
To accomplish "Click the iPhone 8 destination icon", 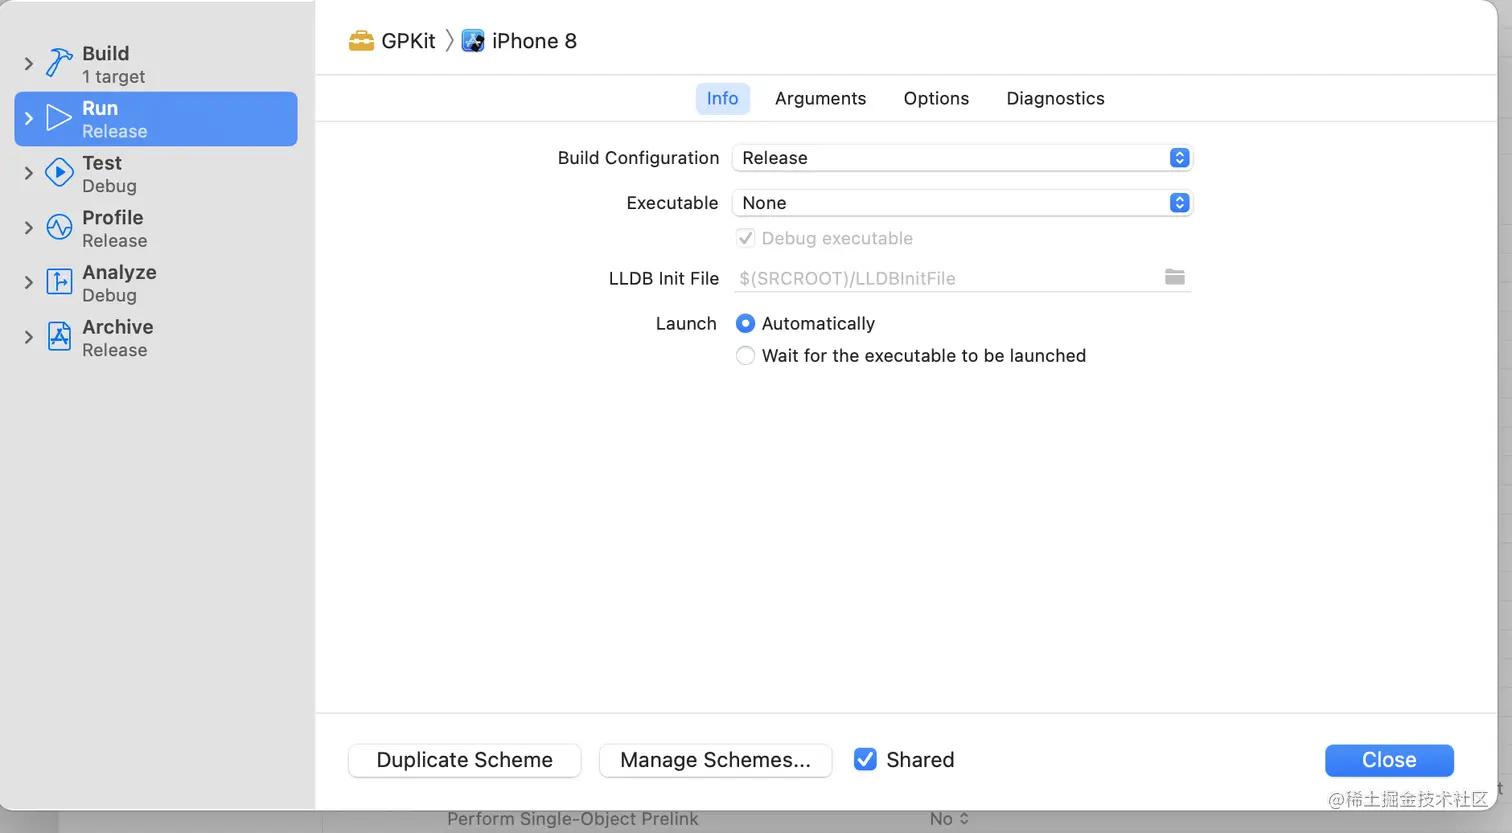I will tap(473, 41).
